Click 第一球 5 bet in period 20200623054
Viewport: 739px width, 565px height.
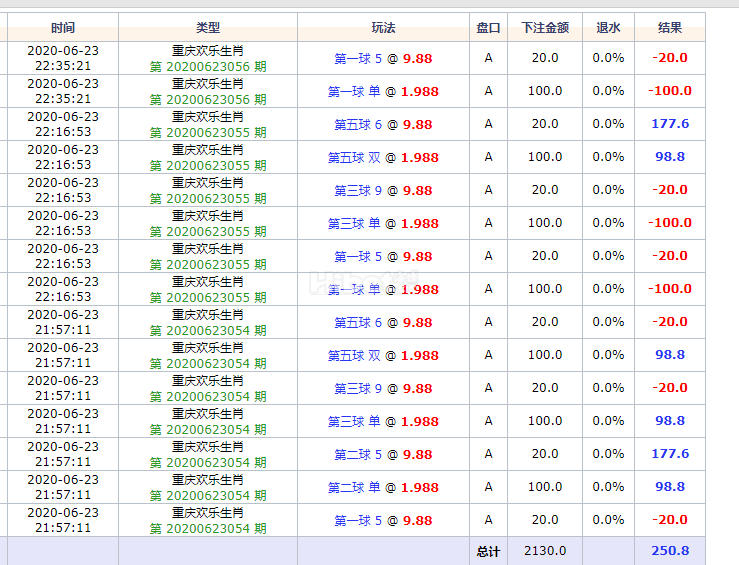383,520
